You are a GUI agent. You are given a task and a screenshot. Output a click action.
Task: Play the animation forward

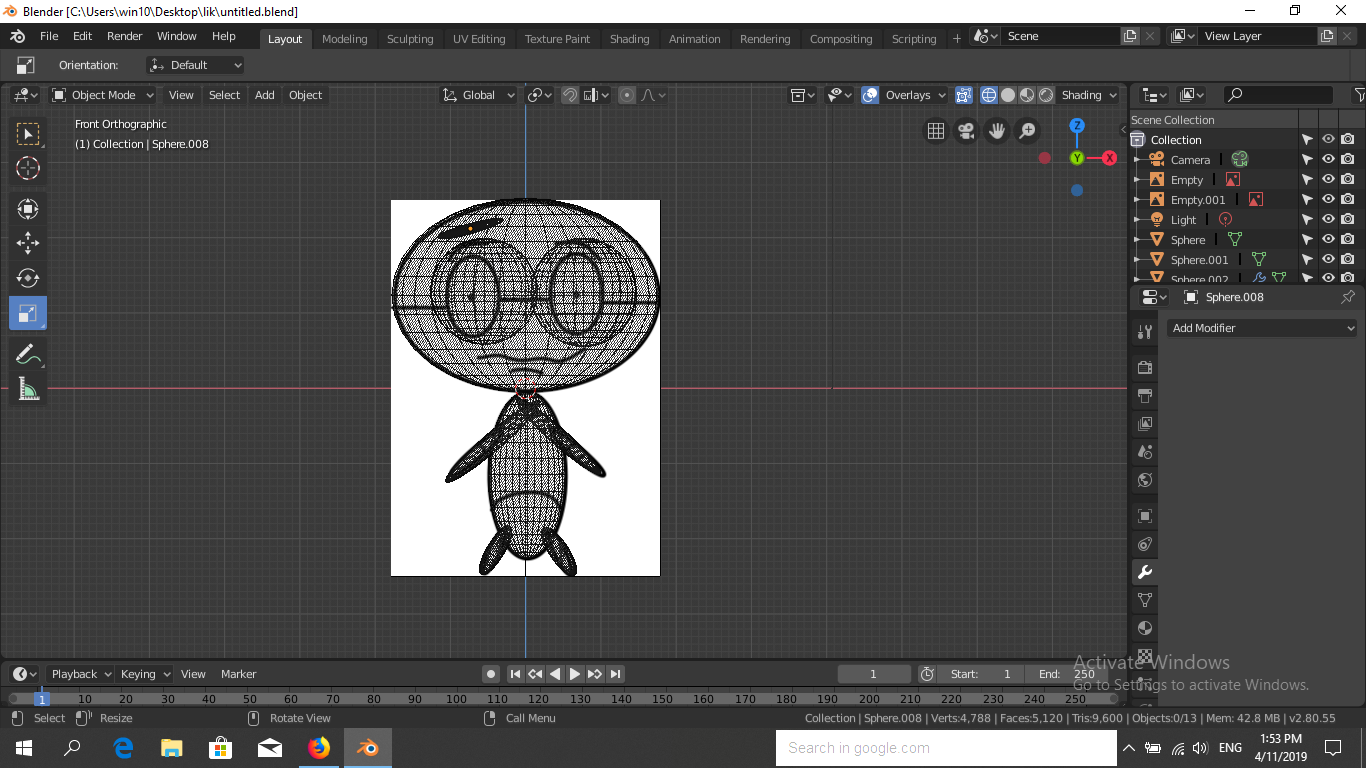(575, 674)
